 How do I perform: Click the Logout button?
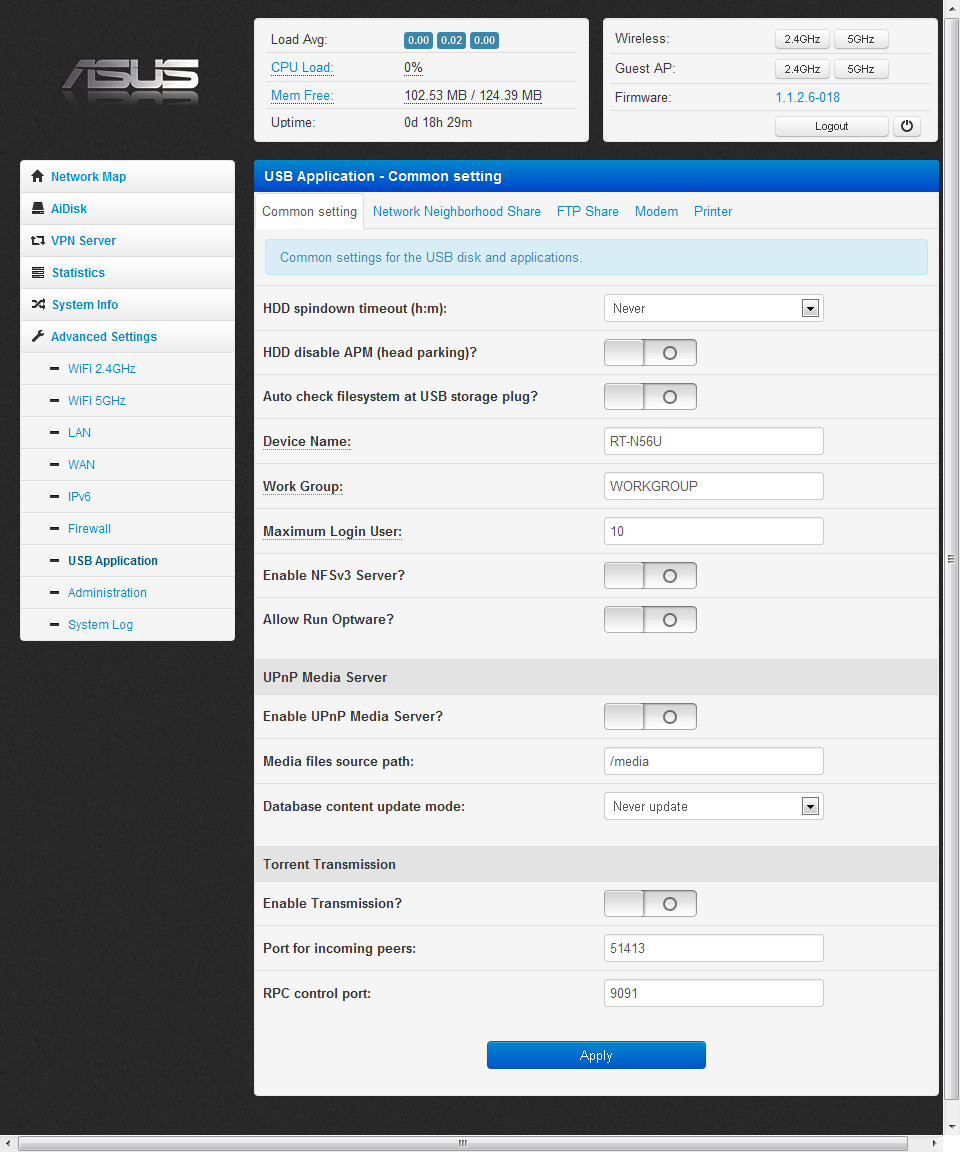[x=831, y=127]
